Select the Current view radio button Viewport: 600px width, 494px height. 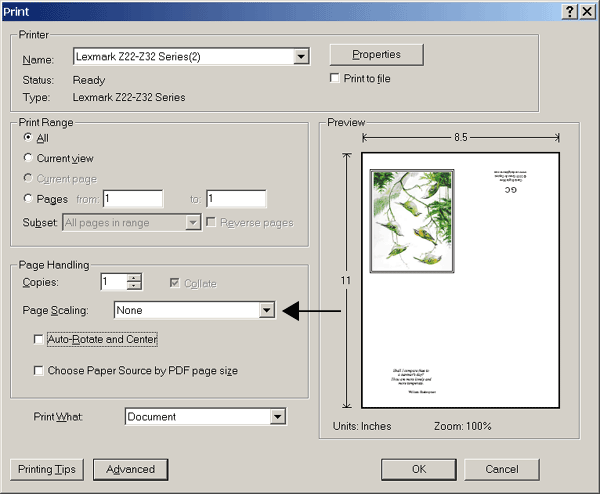tap(28, 158)
